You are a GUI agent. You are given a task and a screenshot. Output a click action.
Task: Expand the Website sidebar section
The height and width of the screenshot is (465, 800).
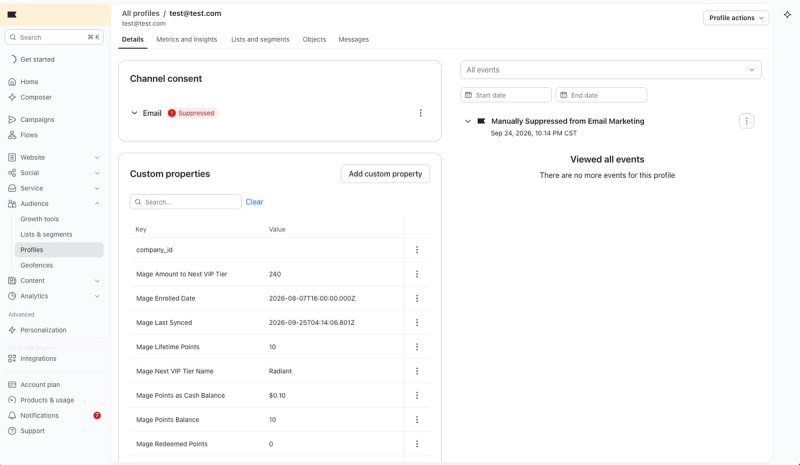[x=97, y=157]
